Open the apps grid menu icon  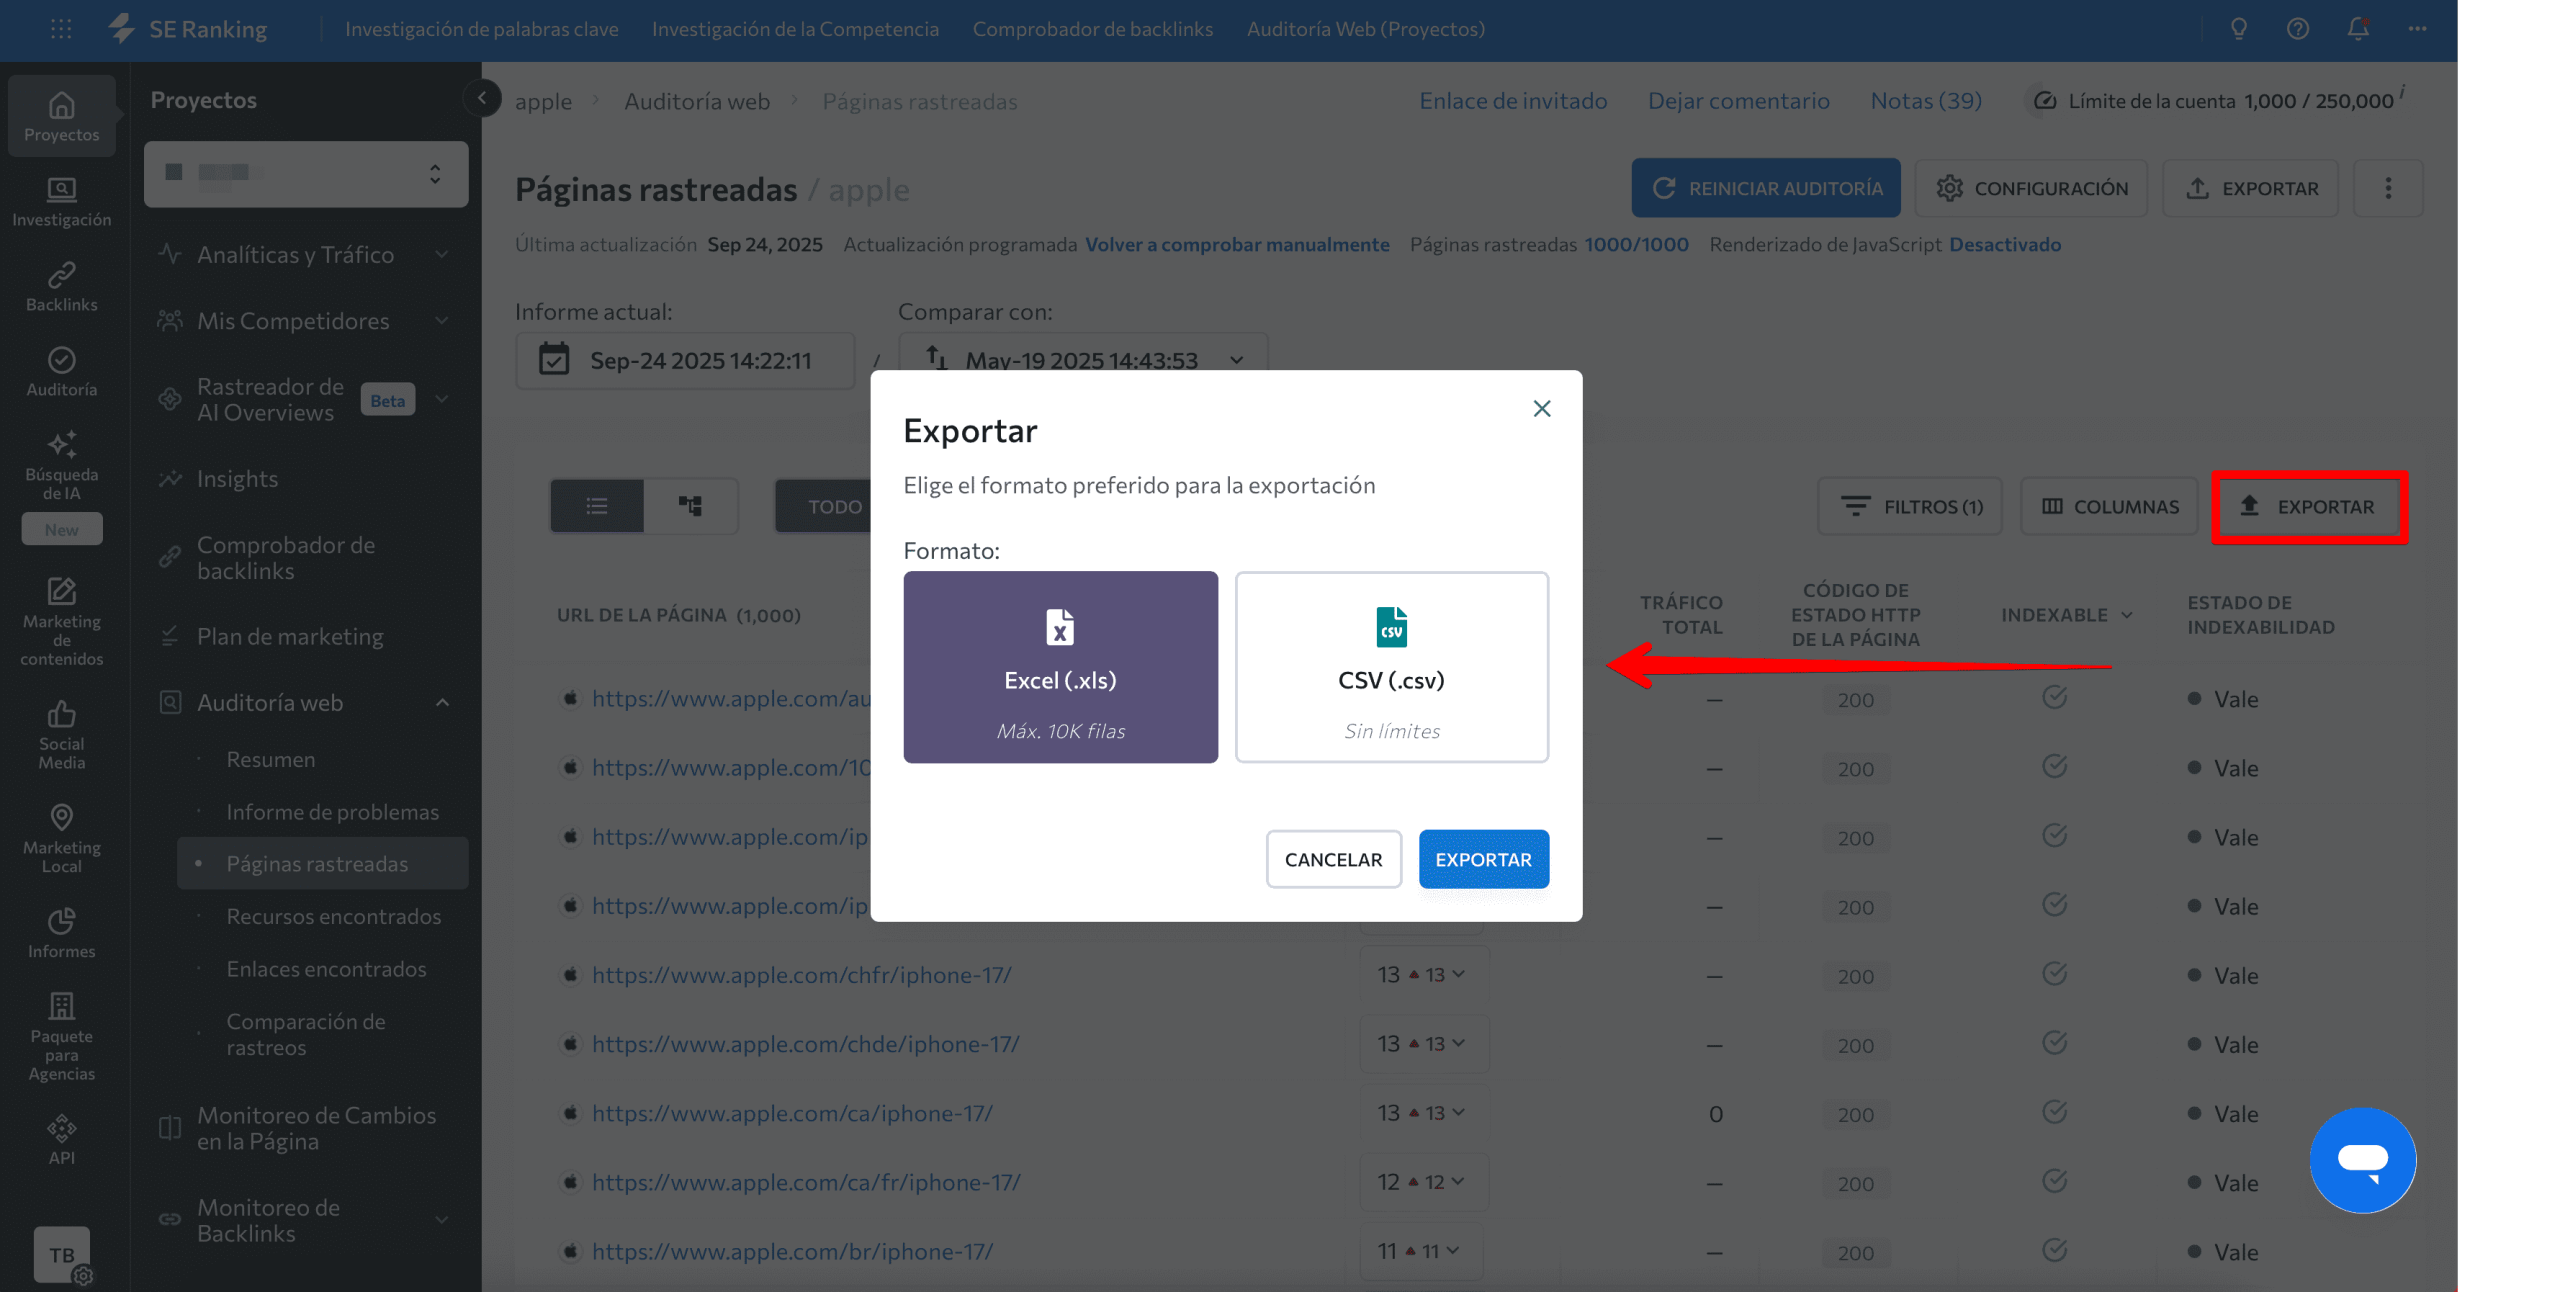click(x=61, y=29)
